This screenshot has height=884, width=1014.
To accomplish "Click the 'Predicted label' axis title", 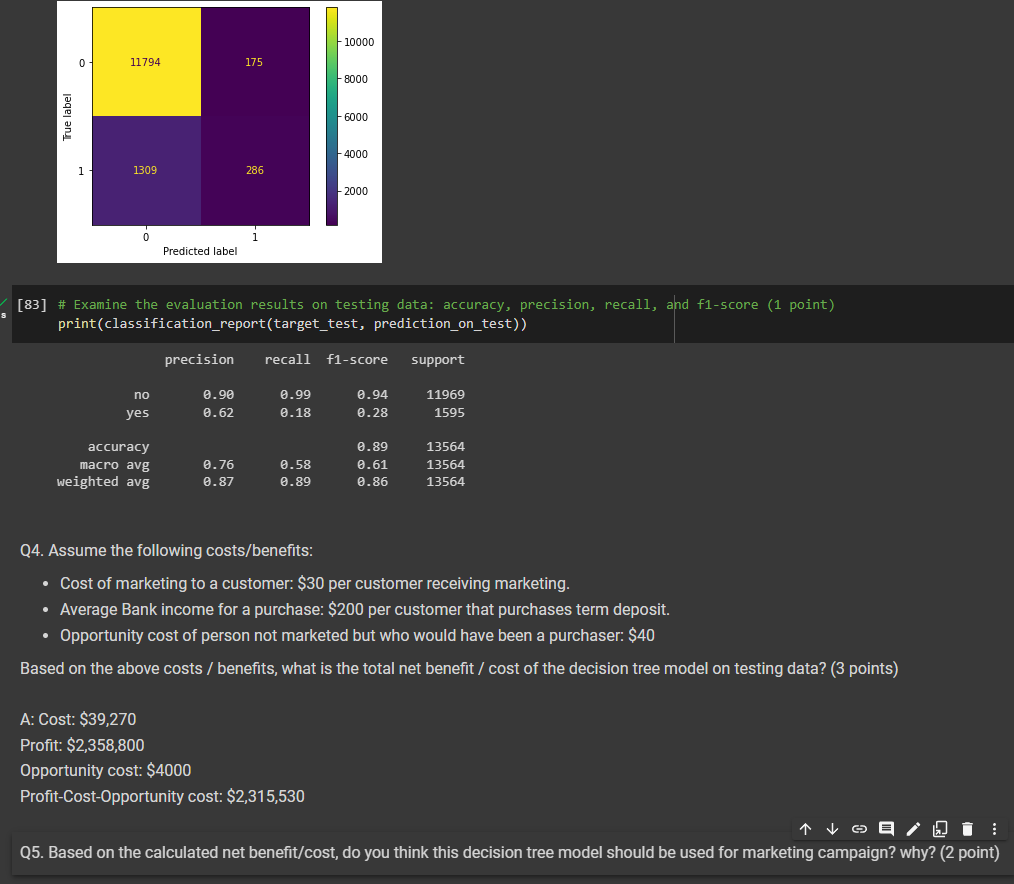I will click(x=200, y=251).
